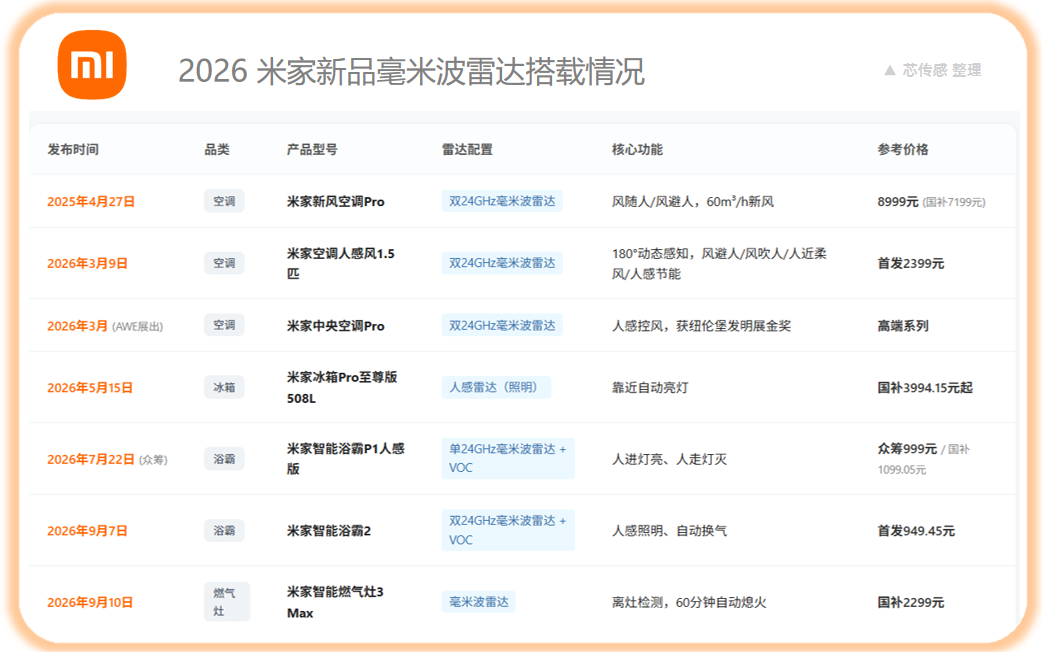
Task: Click the 浴霸 tag in 浴霸P1人感版 row
Action: coord(224,459)
